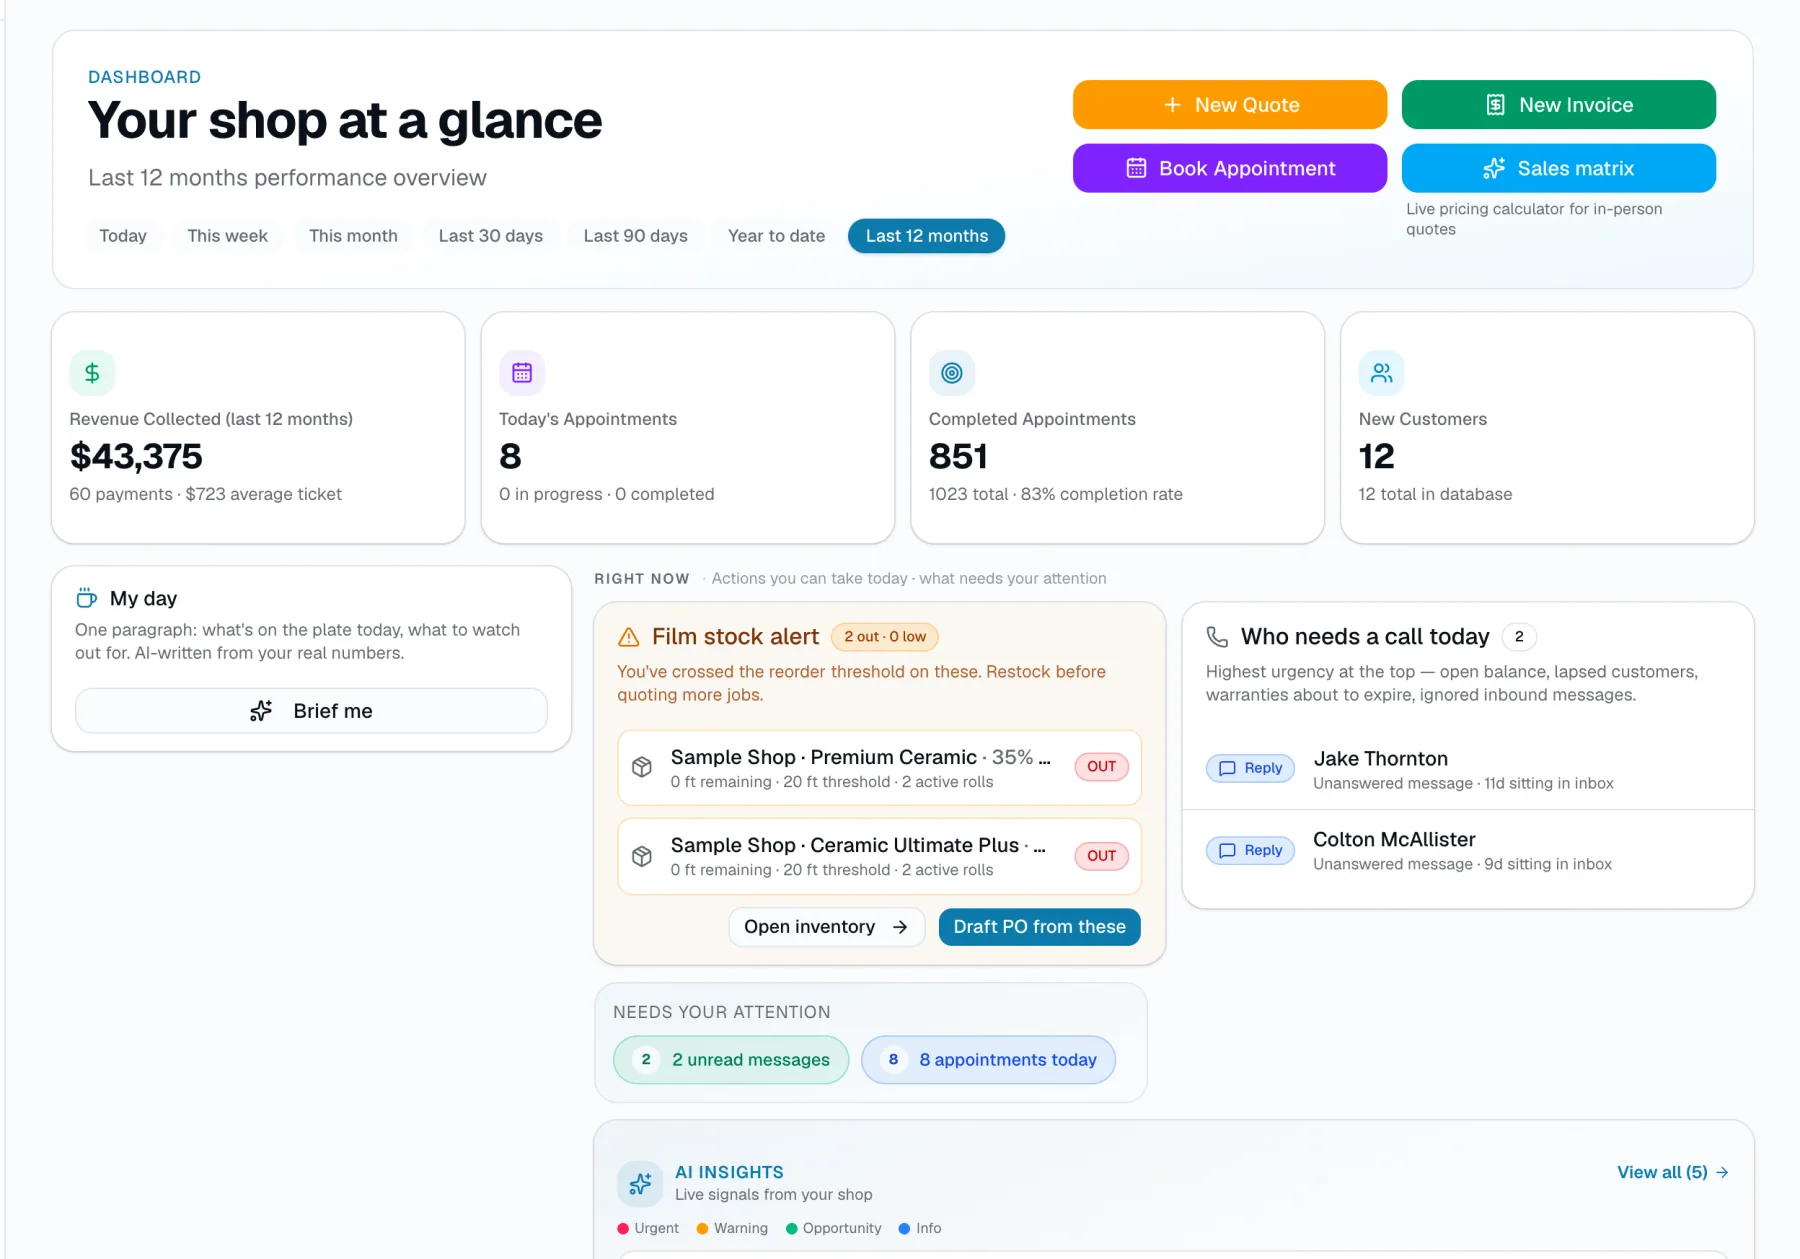Reply to Jake Thornton

1250,768
